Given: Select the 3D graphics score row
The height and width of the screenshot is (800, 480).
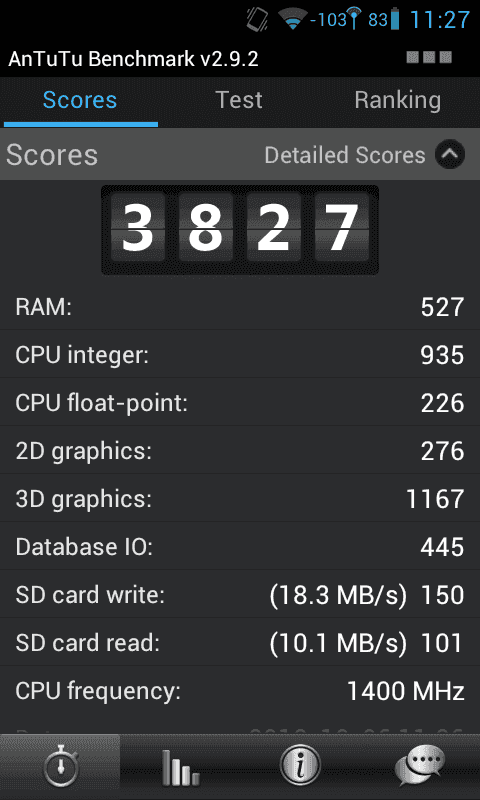Looking at the screenshot, I should tap(240, 498).
